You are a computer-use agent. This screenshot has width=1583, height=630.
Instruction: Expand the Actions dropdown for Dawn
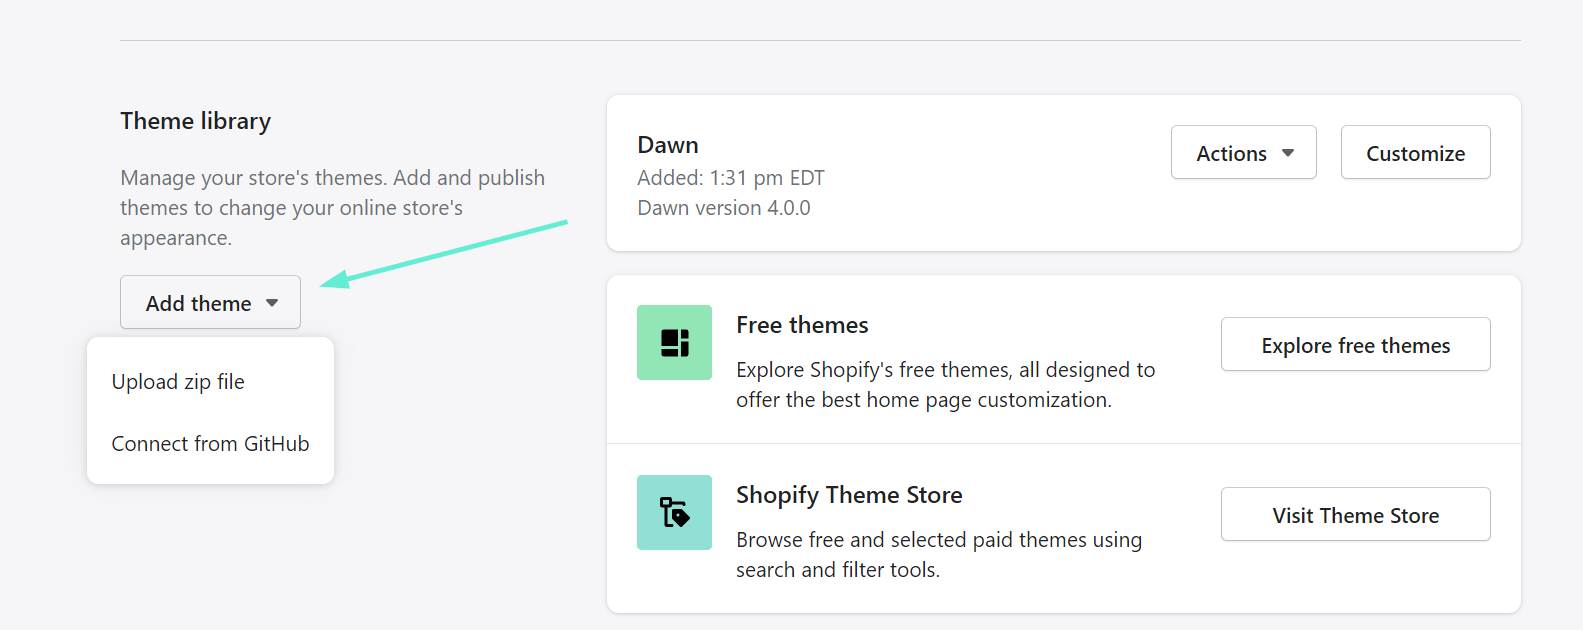(x=1243, y=153)
